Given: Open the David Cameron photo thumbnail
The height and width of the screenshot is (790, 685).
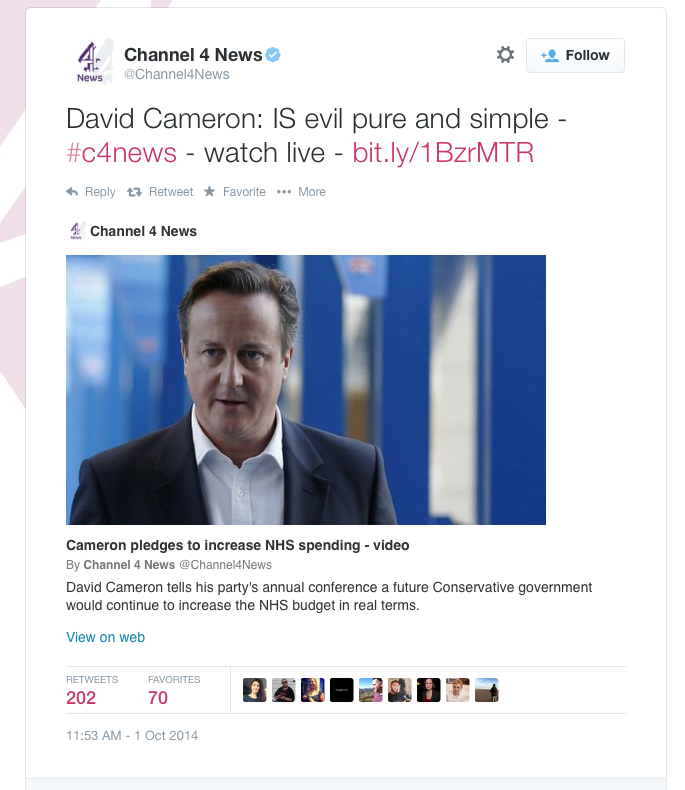Looking at the screenshot, I should click(x=306, y=390).
